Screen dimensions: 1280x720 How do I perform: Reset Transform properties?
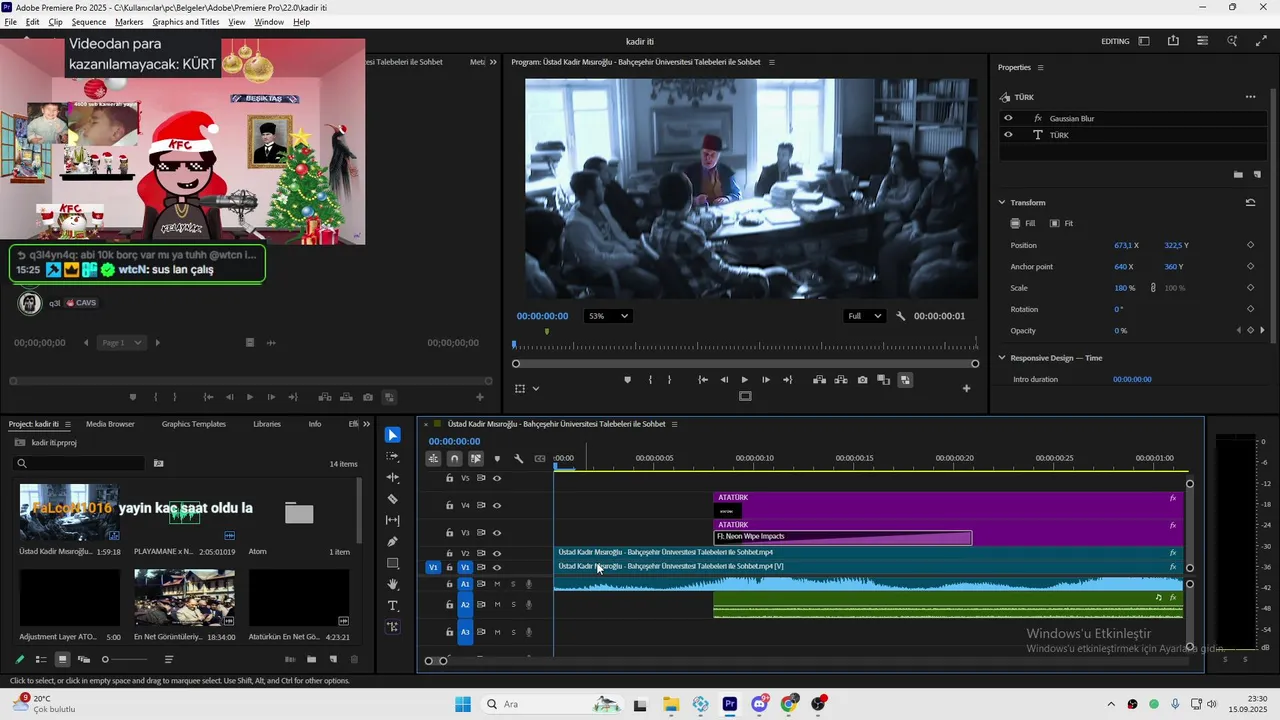coord(1250,202)
